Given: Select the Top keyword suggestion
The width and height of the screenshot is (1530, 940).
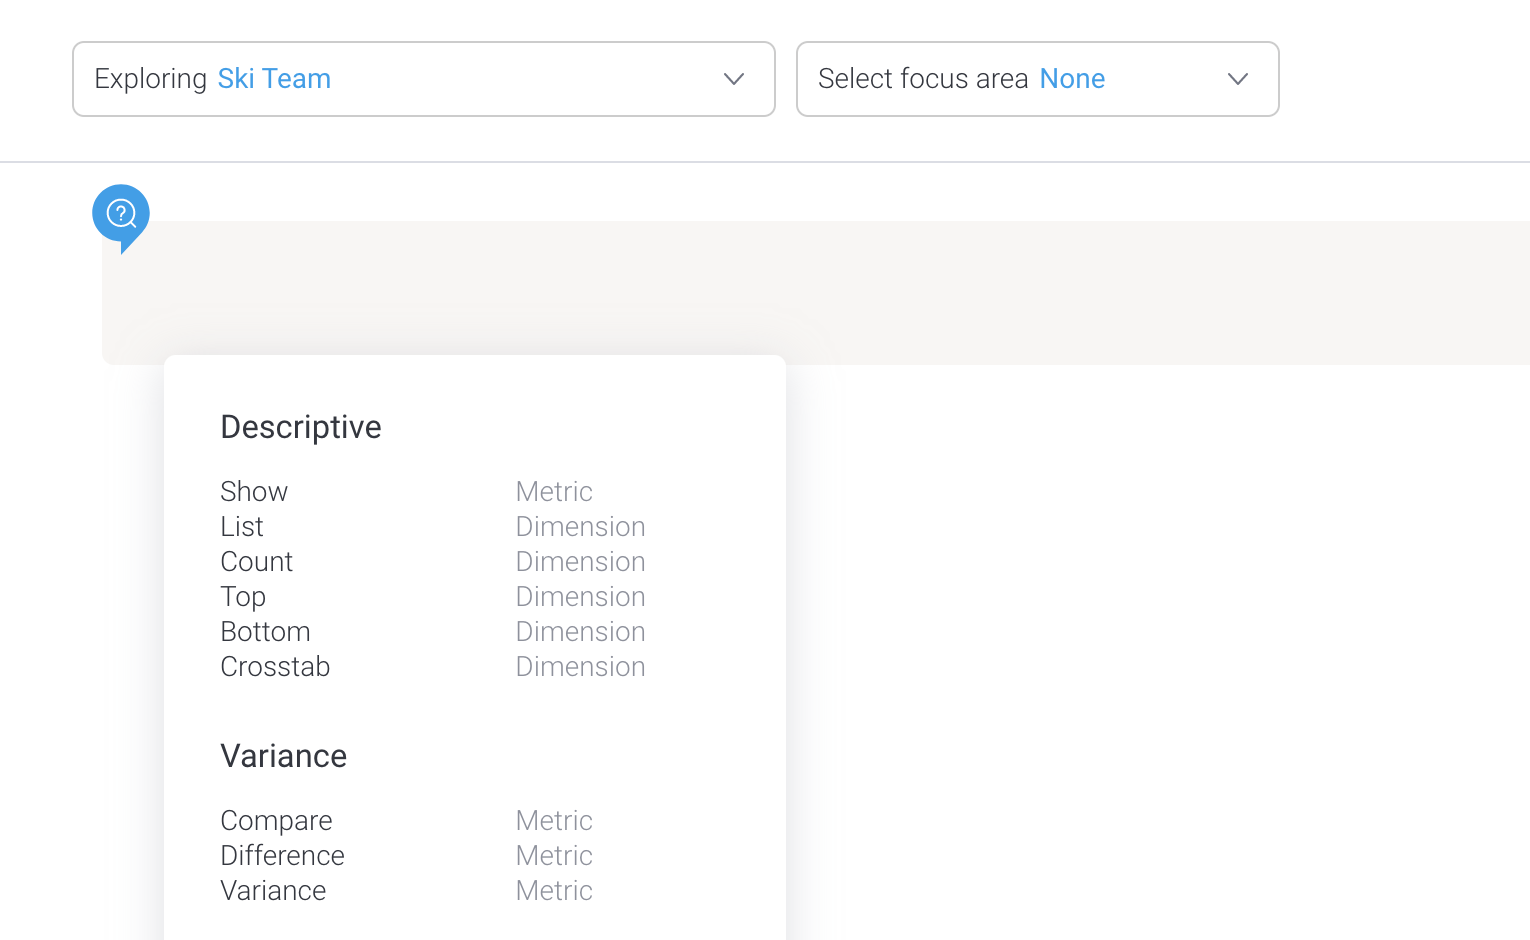Looking at the screenshot, I should (x=243, y=597).
